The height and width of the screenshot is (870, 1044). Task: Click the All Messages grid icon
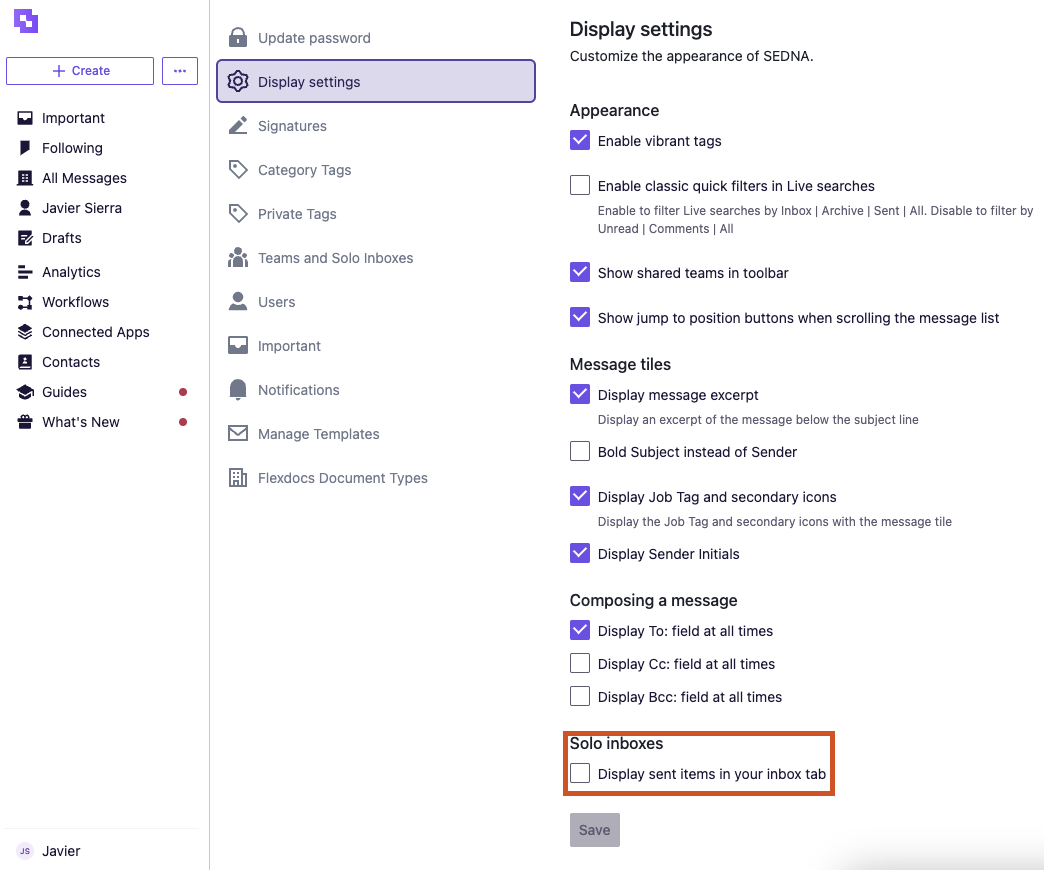point(25,178)
